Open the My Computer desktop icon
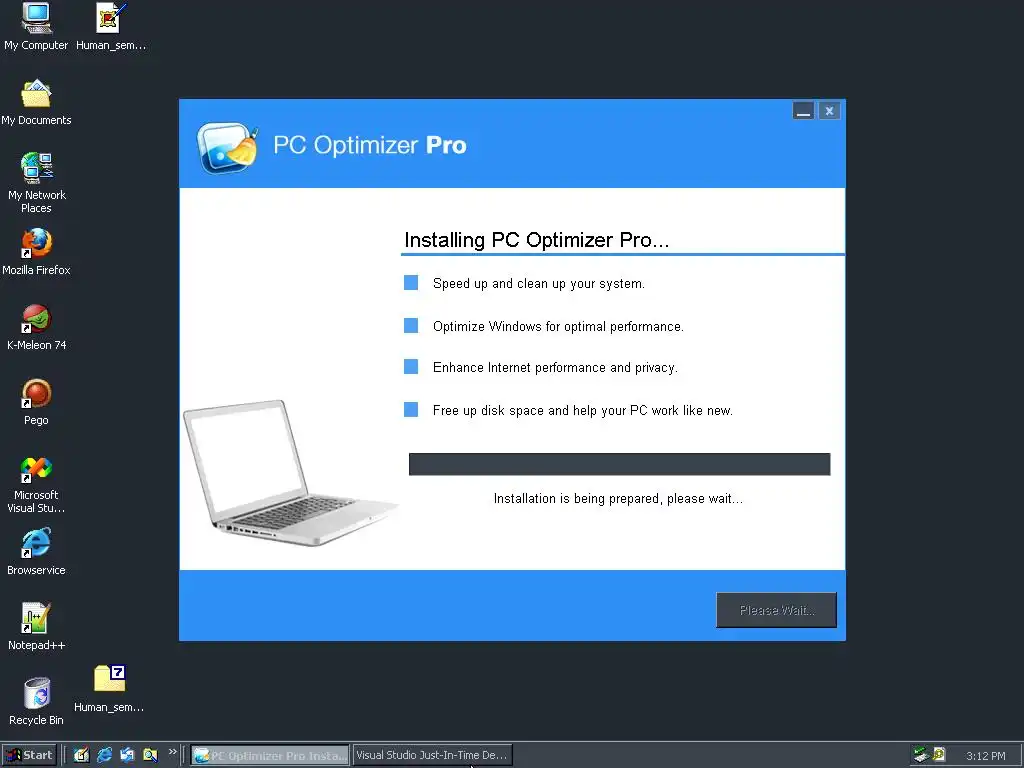This screenshot has width=1024, height=768. click(36, 26)
